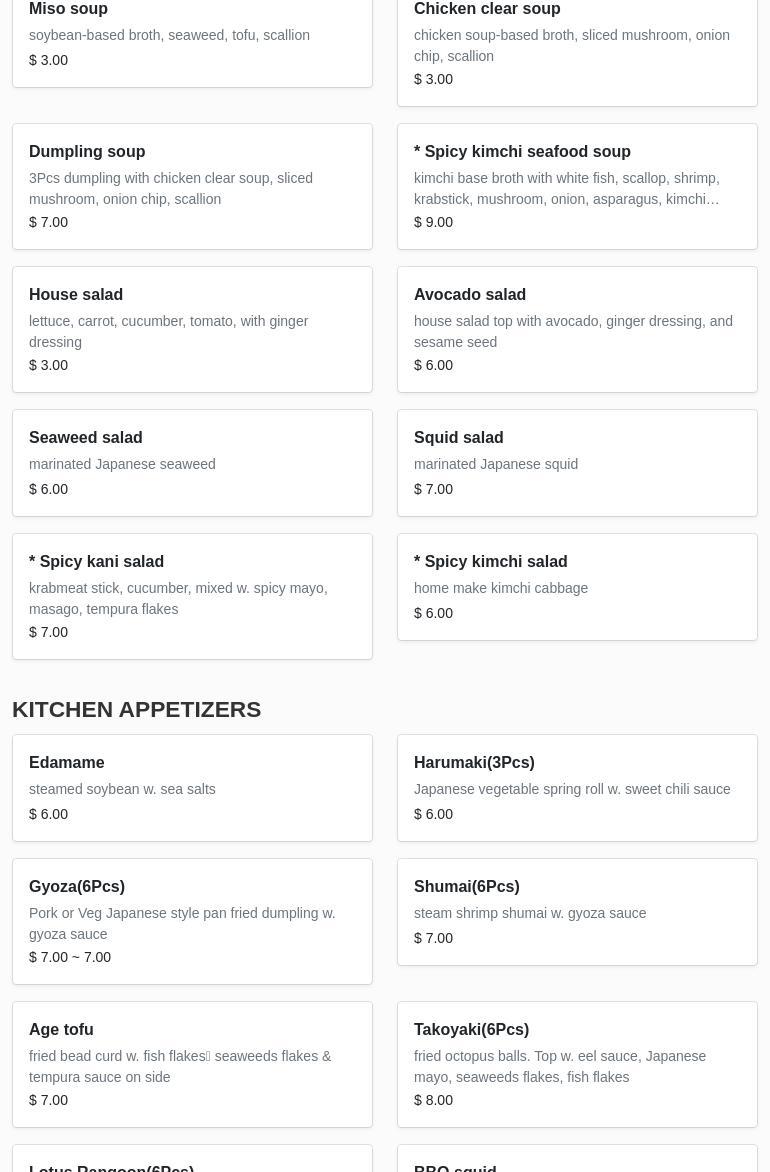Open the Seaweed salad card
The image size is (770, 1172).
click(192, 462)
